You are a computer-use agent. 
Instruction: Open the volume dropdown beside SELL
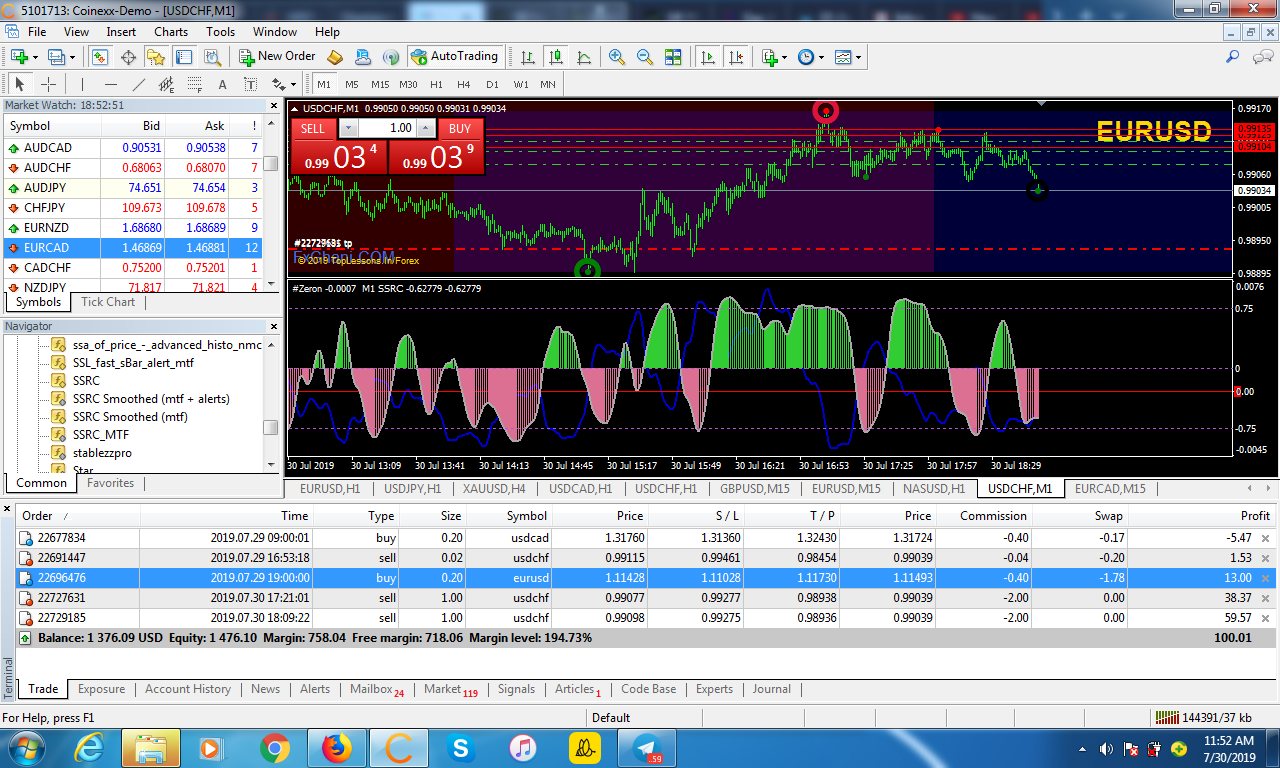click(x=348, y=128)
